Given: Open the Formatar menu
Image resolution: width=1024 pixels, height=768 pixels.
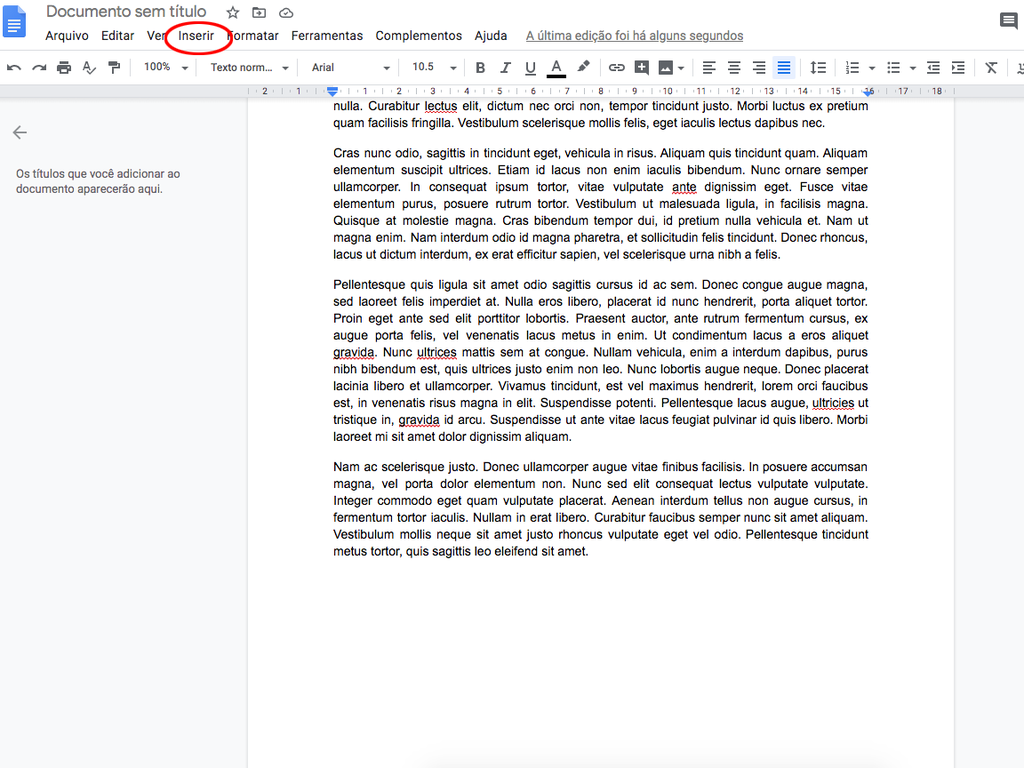Looking at the screenshot, I should point(253,36).
